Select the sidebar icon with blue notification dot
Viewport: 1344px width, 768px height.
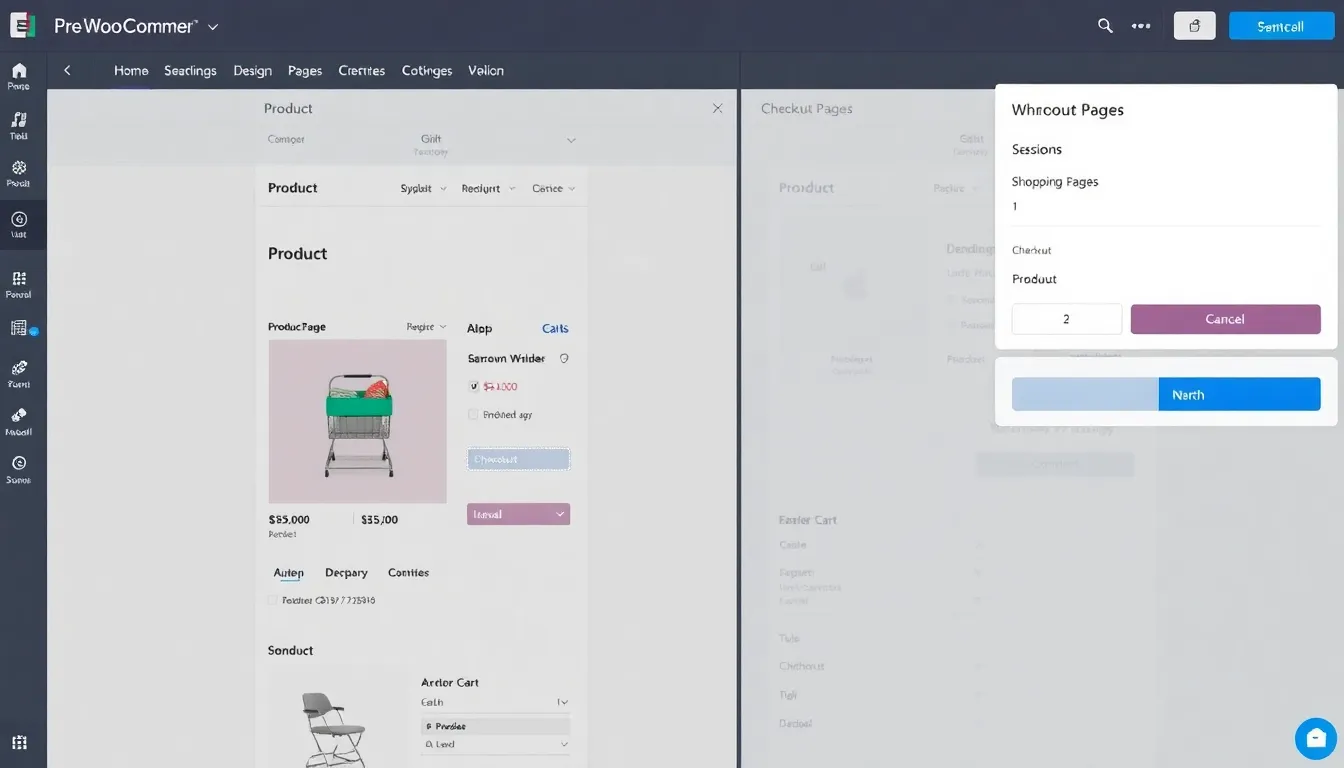pos(19,328)
